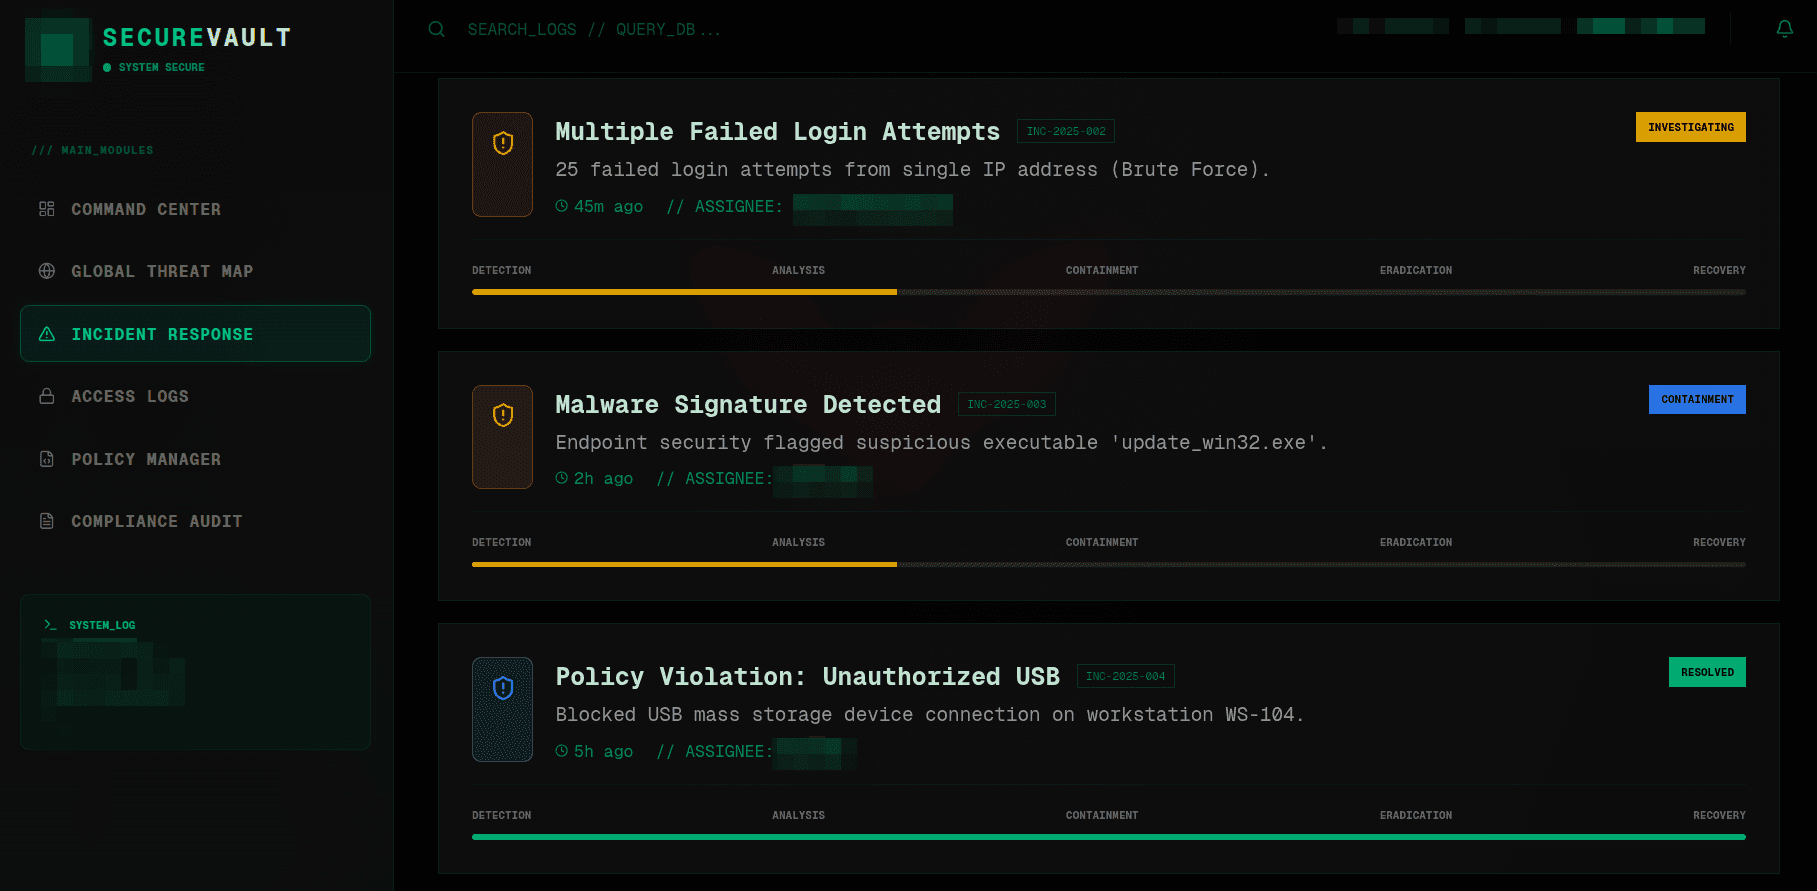Open the Compliance Audit module
Screen dimensions: 1817x891
[156, 521]
